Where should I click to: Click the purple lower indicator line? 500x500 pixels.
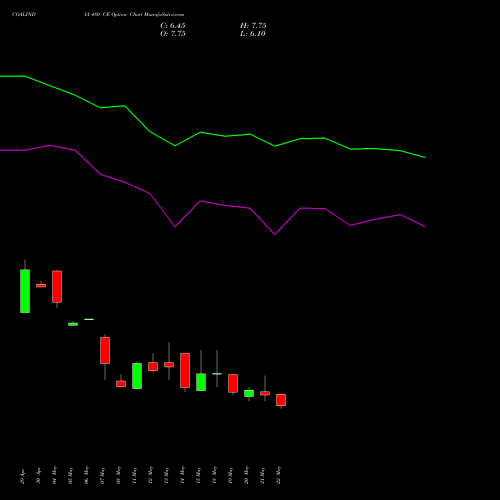pos(200,201)
